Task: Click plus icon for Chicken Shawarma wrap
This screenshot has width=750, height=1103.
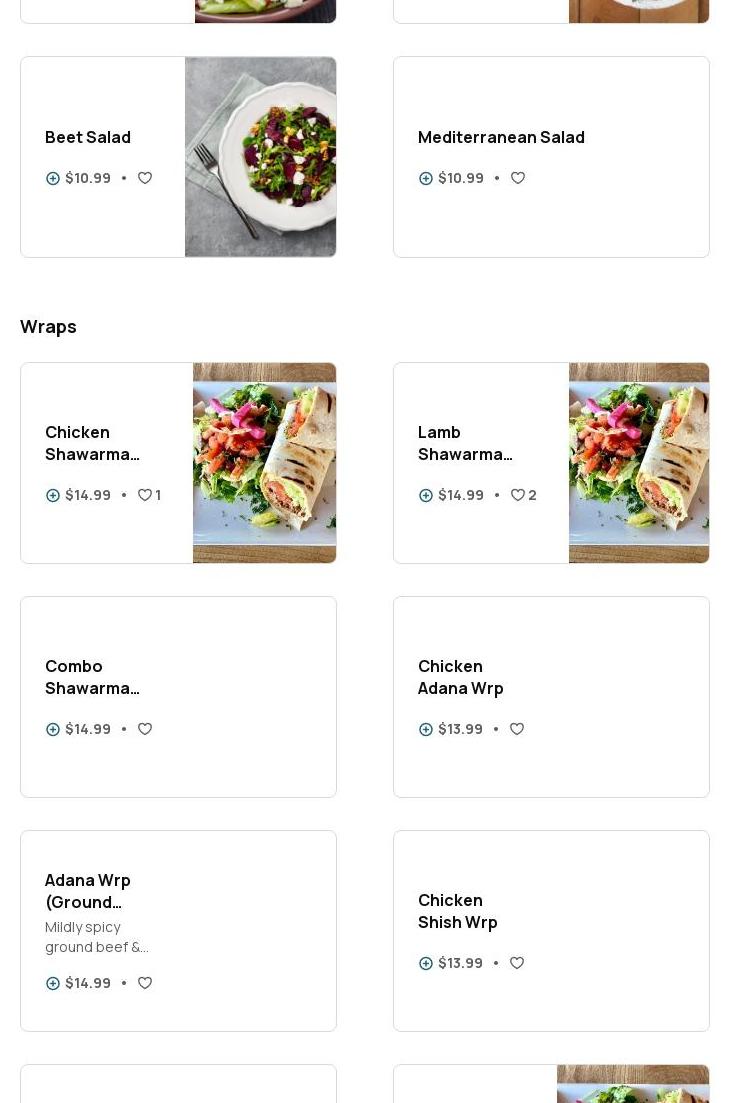Action: (53, 495)
